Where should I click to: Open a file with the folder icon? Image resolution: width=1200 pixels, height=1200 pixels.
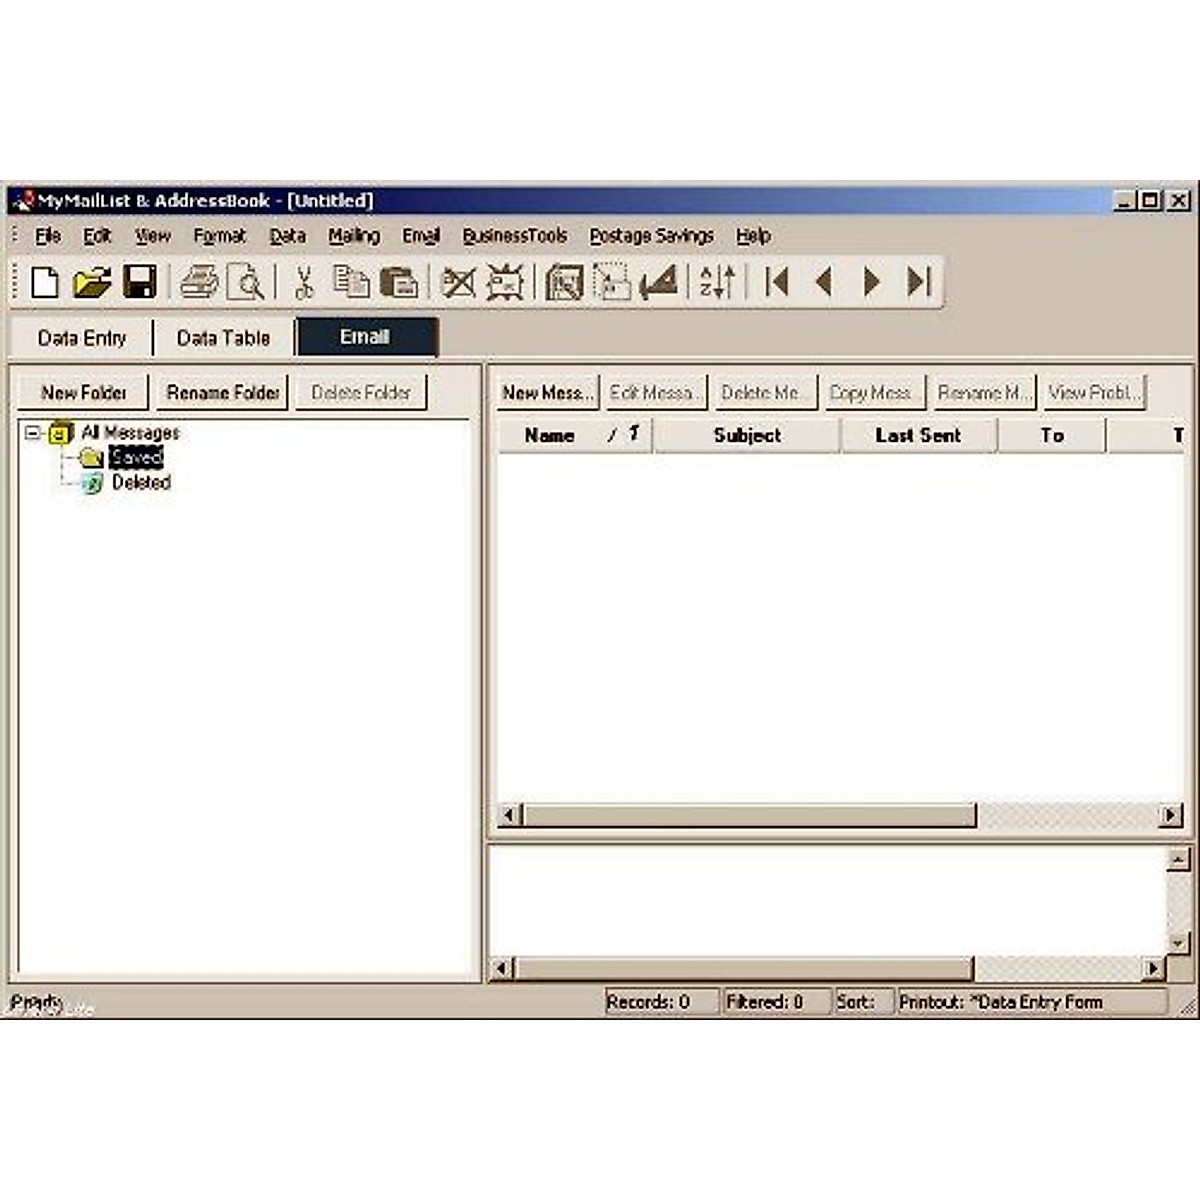coord(92,283)
